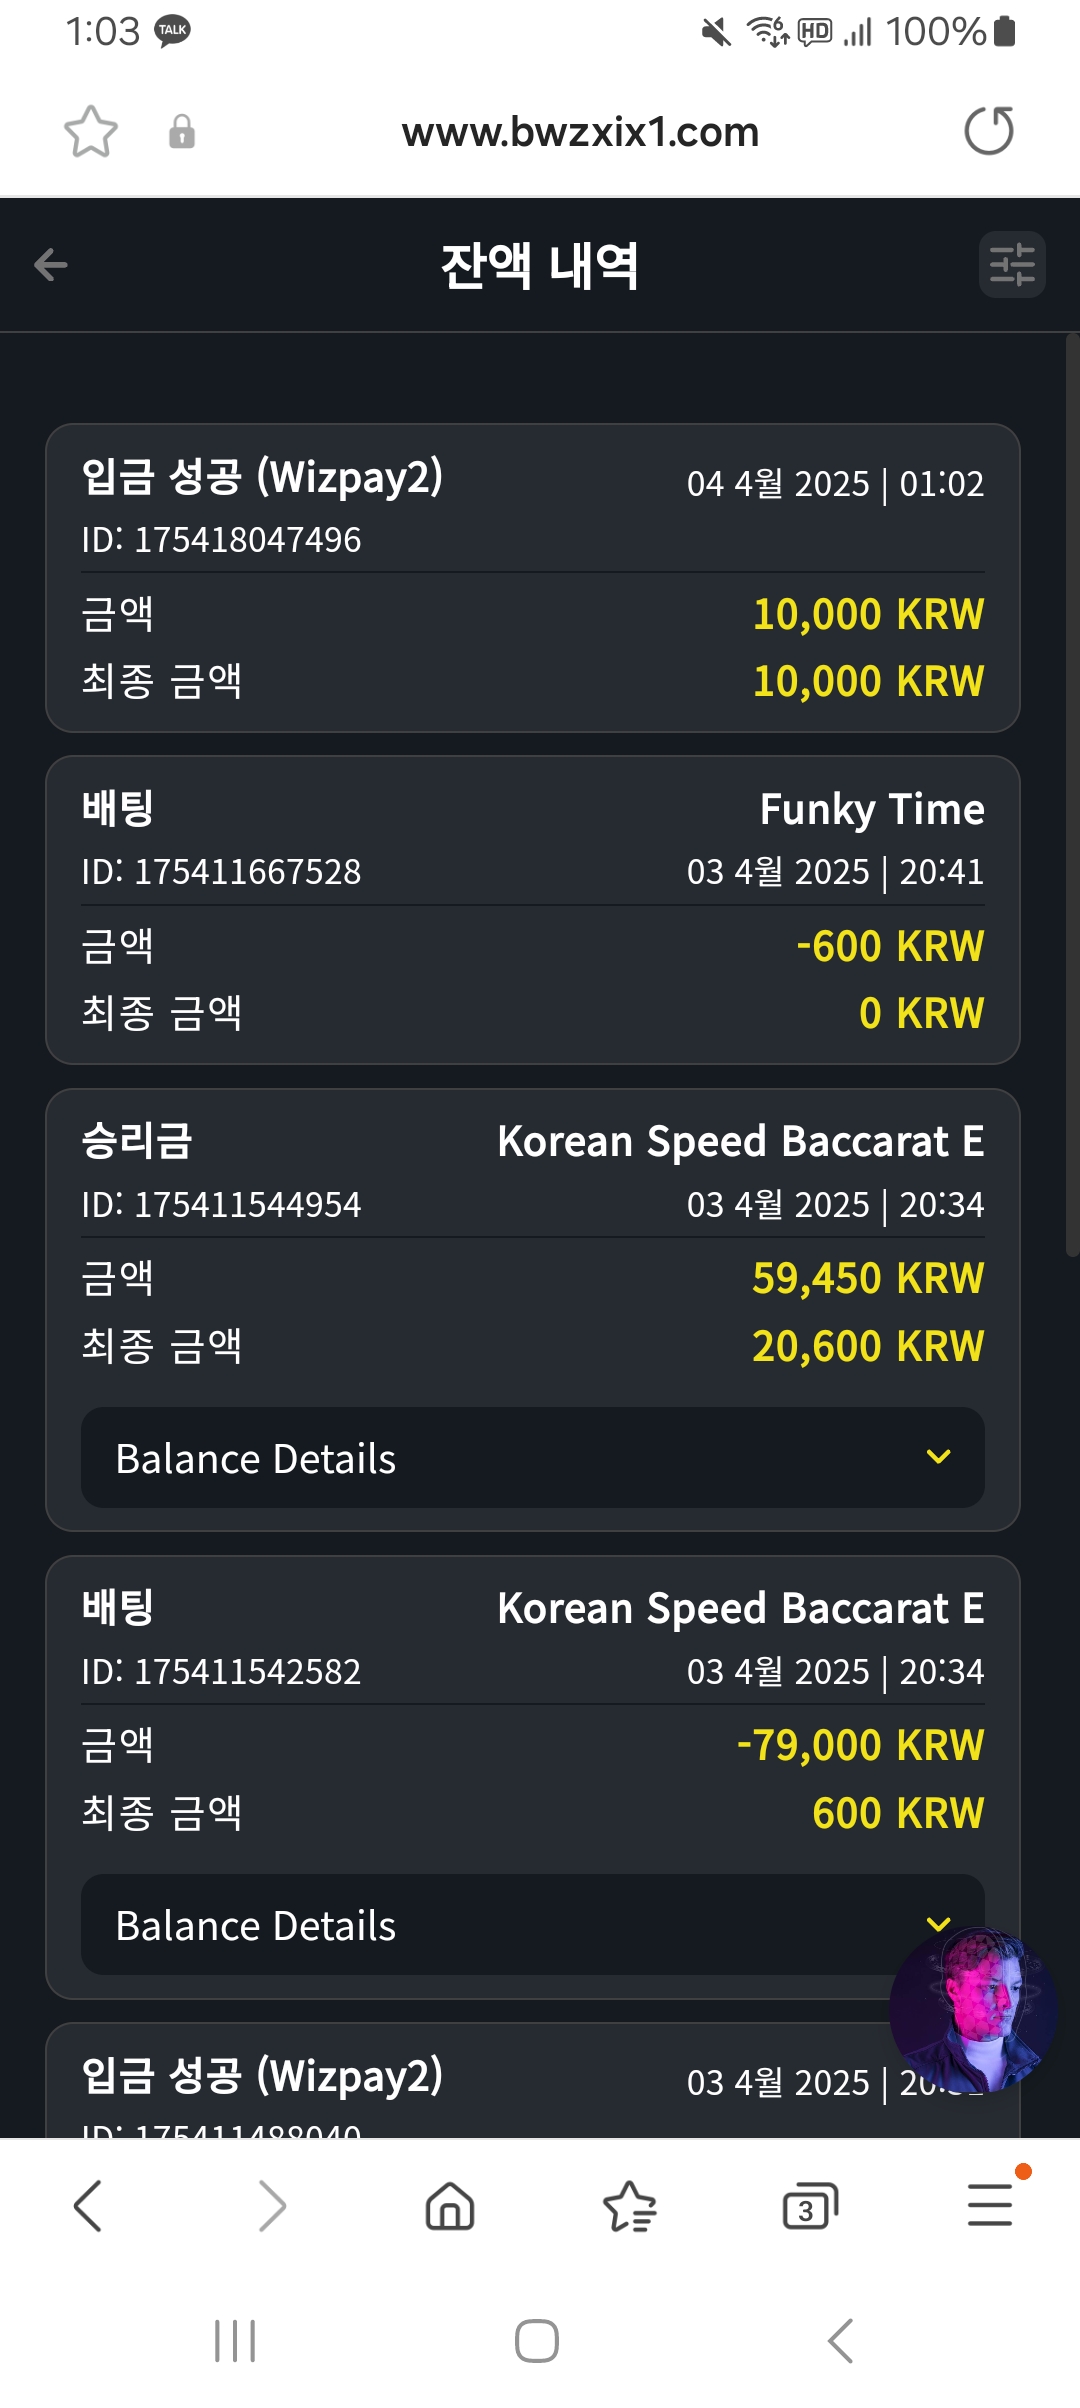This screenshot has width=1080, height=2408.
Task: Reload the page with refresh icon
Action: click(989, 132)
